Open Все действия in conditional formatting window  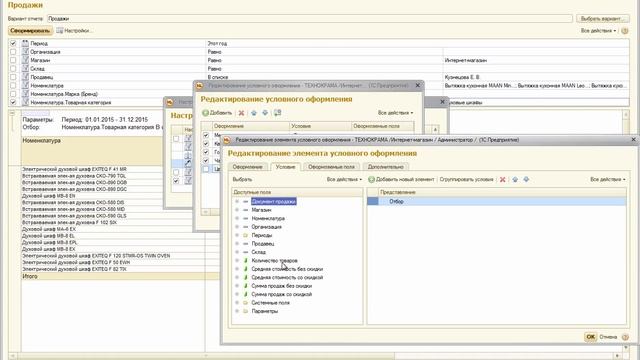pyautogui.click(x=396, y=113)
